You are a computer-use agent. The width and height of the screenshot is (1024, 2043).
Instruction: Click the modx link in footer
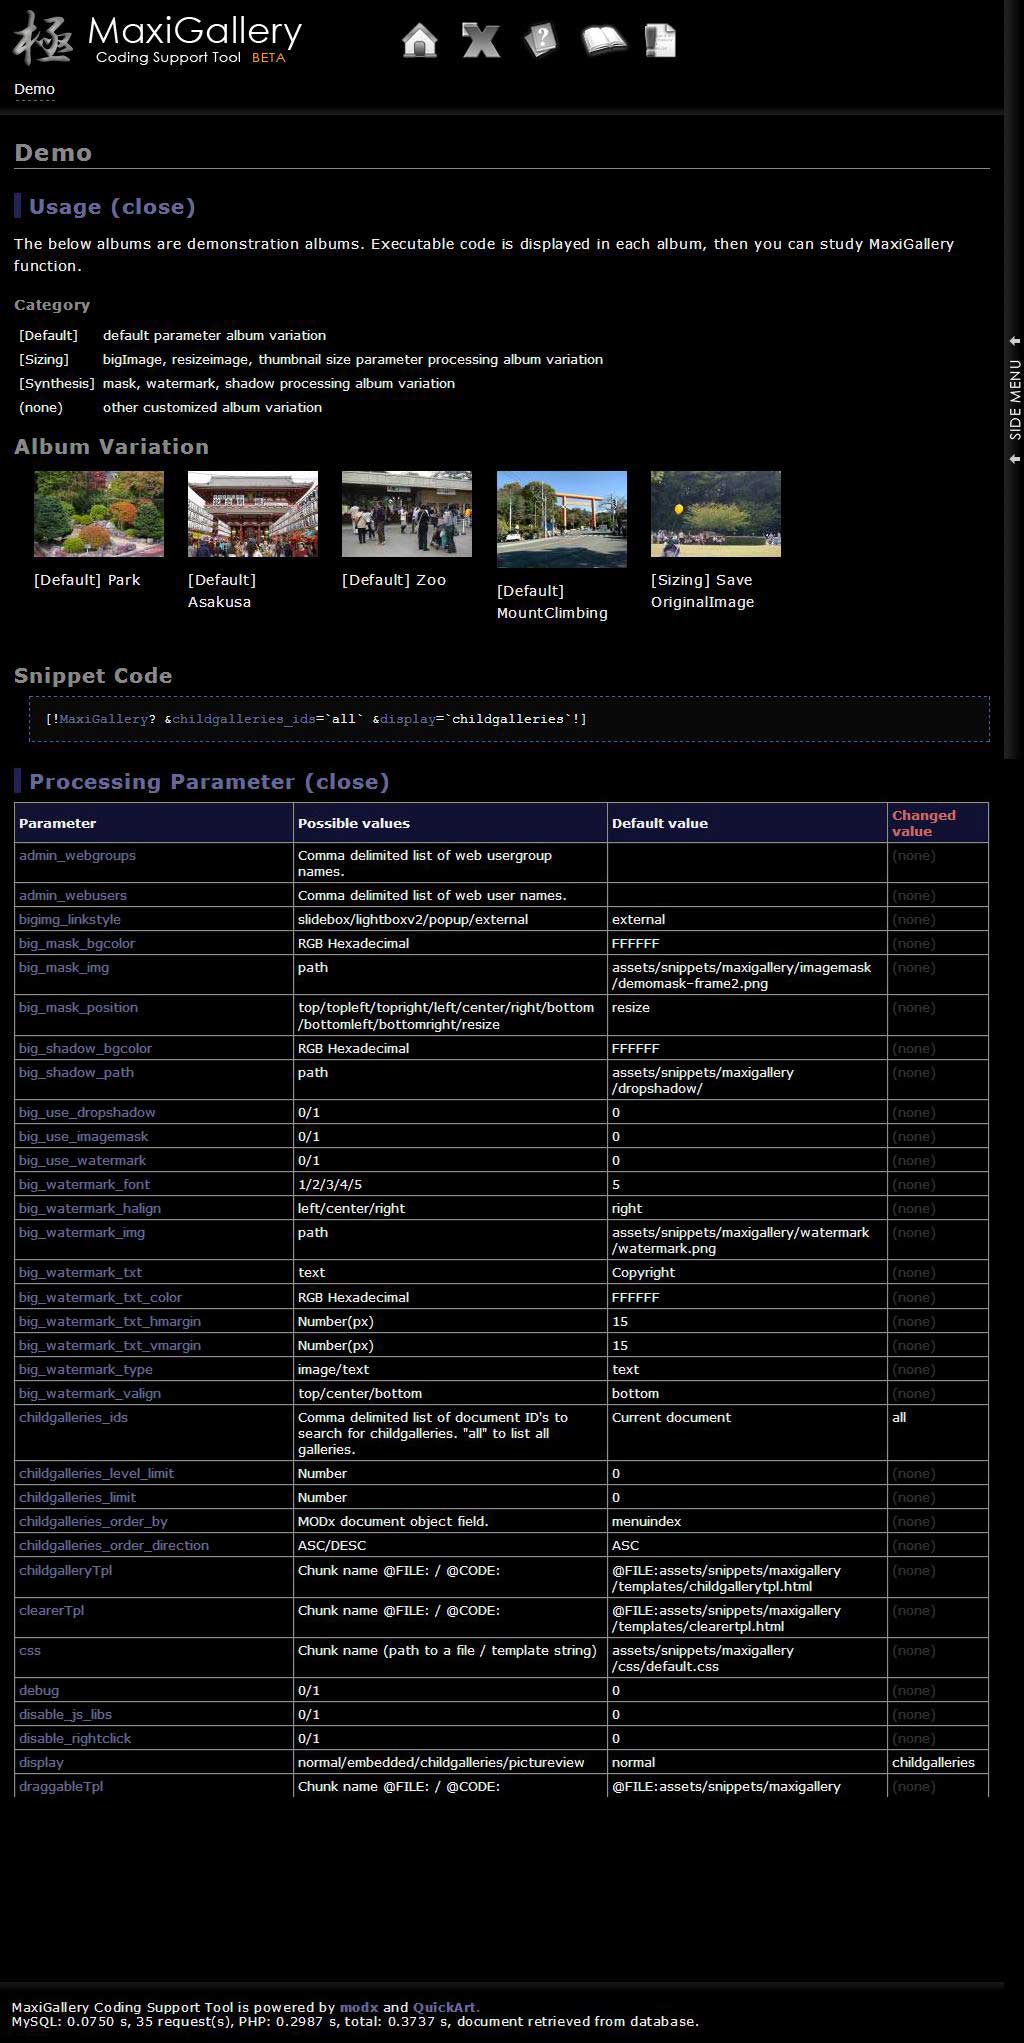pyautogui.click(x=359, y=2007)
